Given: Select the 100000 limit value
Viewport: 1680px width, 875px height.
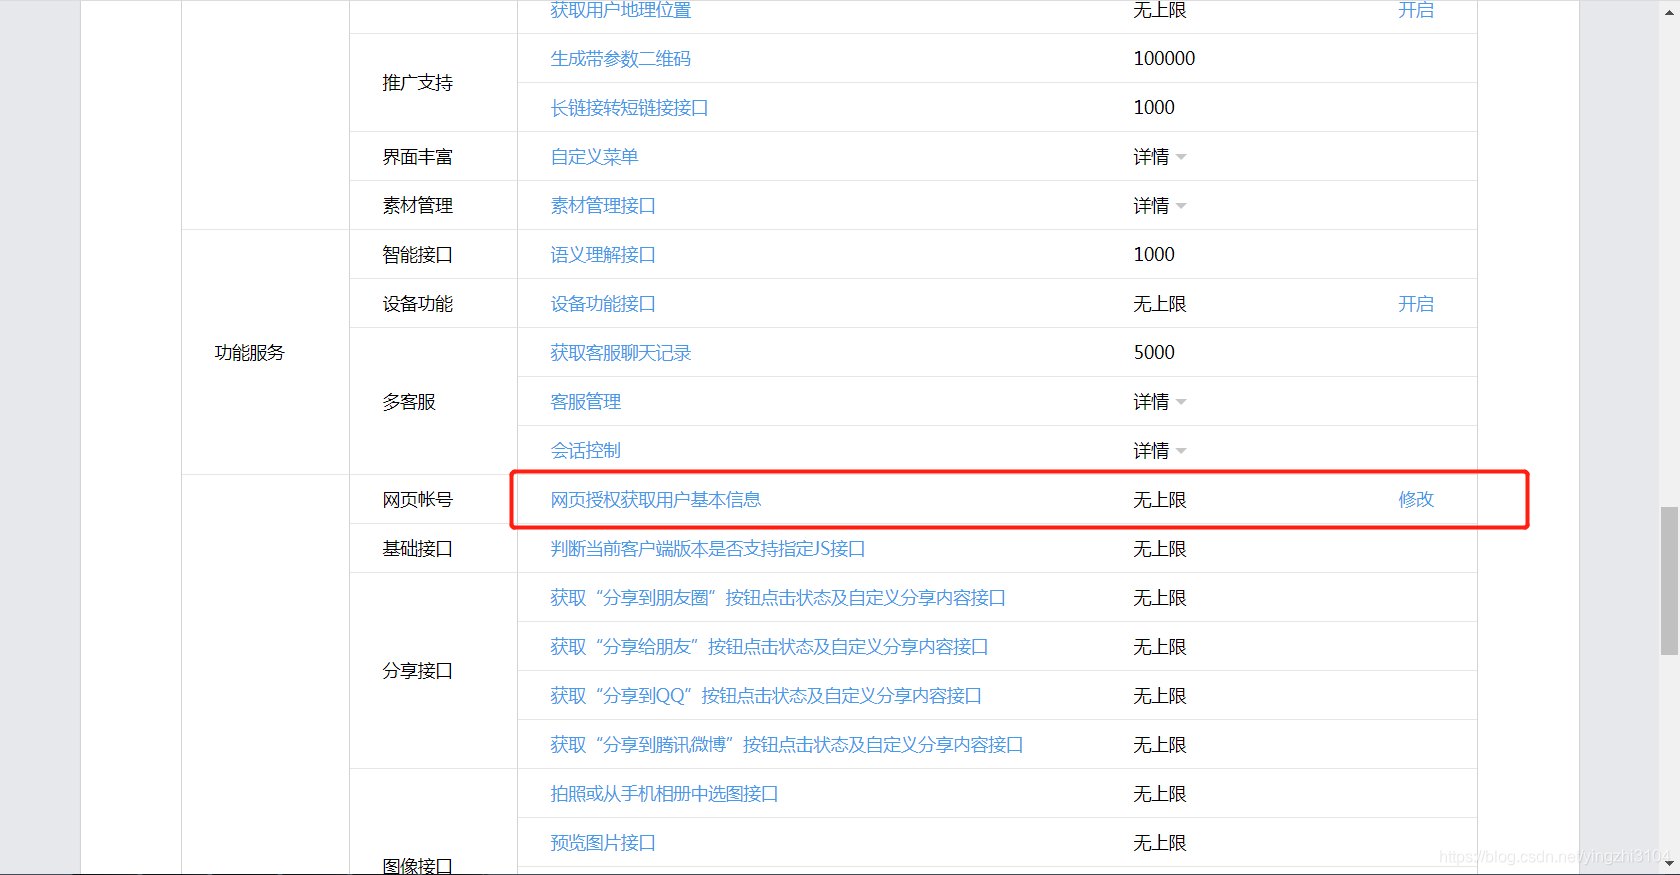Looking at the screenshot, I should (x=1164, y=59).
